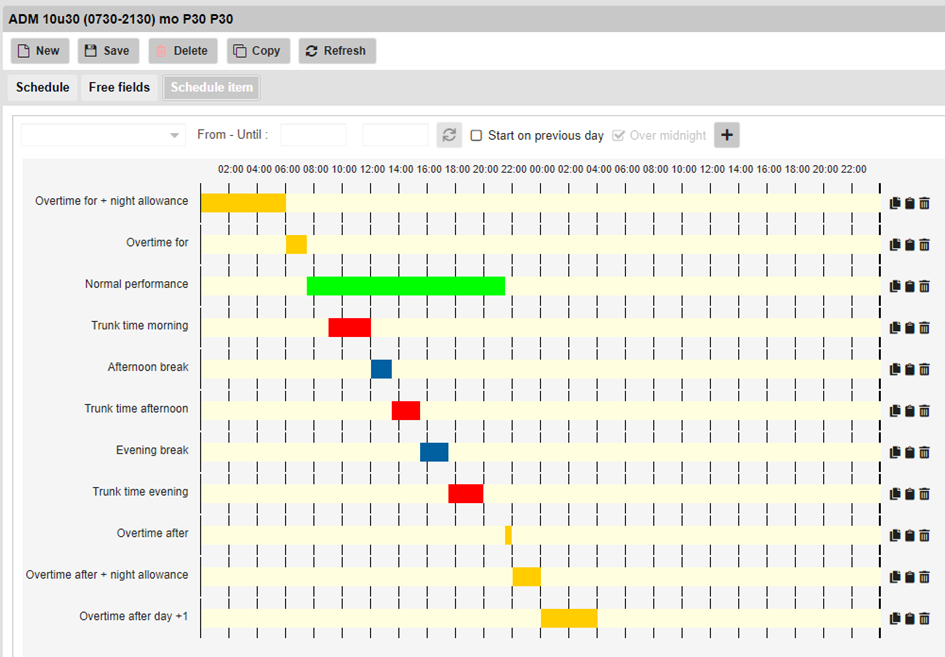
Task: Select the red Trunk time evening bar
Action: pyautogui.click(x=466, y=494)
